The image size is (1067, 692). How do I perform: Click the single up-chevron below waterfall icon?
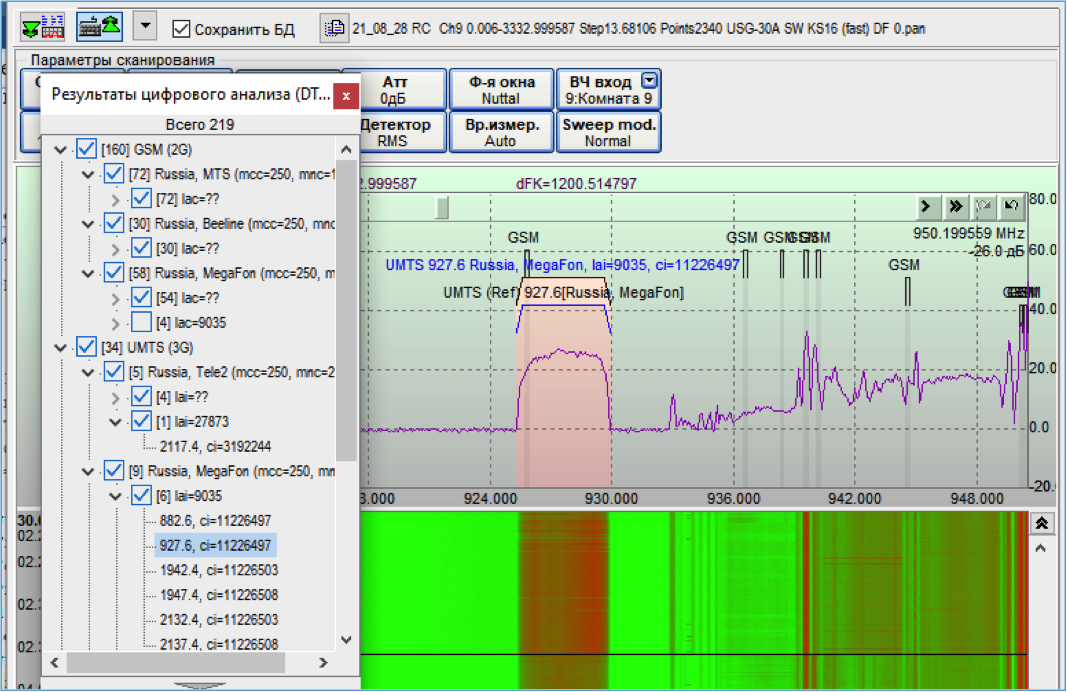[1040, 548]
